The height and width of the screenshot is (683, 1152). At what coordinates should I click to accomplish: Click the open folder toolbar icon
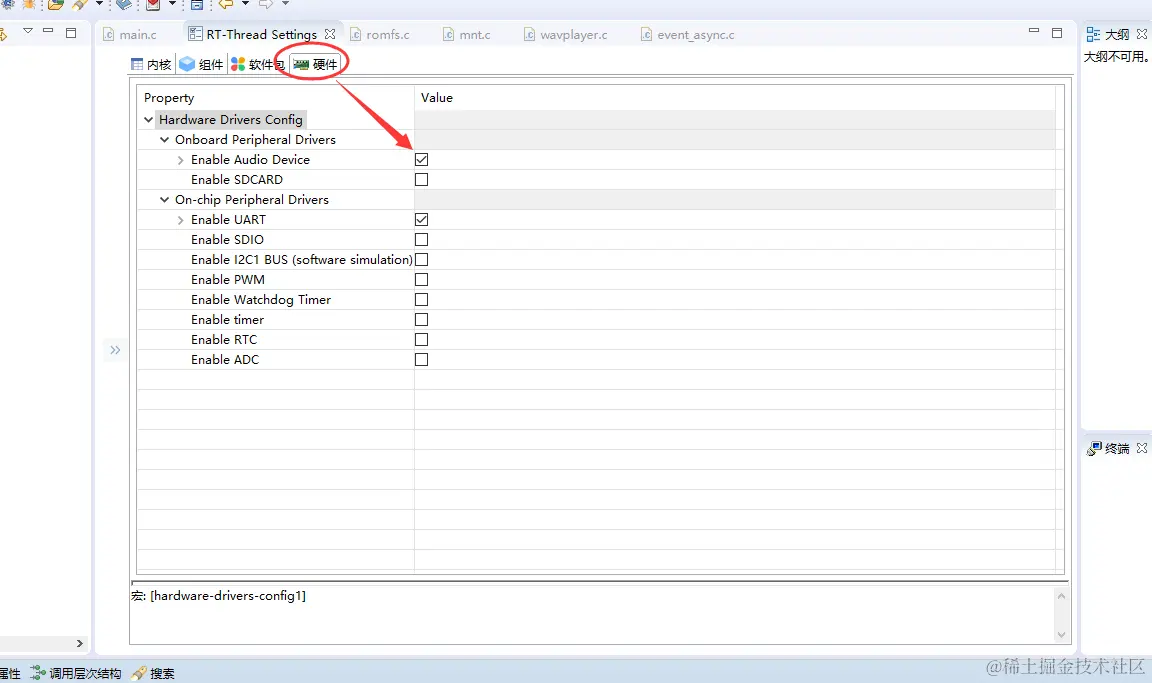(56, 4)
